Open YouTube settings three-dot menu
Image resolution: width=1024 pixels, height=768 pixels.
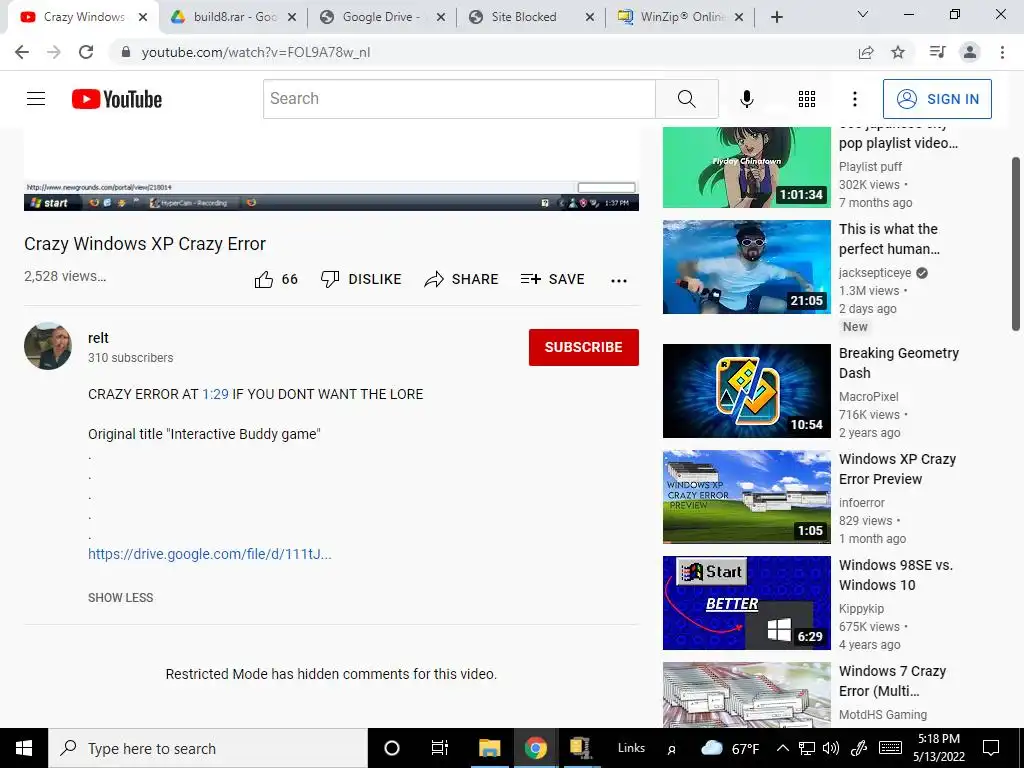tap(854, 99)
